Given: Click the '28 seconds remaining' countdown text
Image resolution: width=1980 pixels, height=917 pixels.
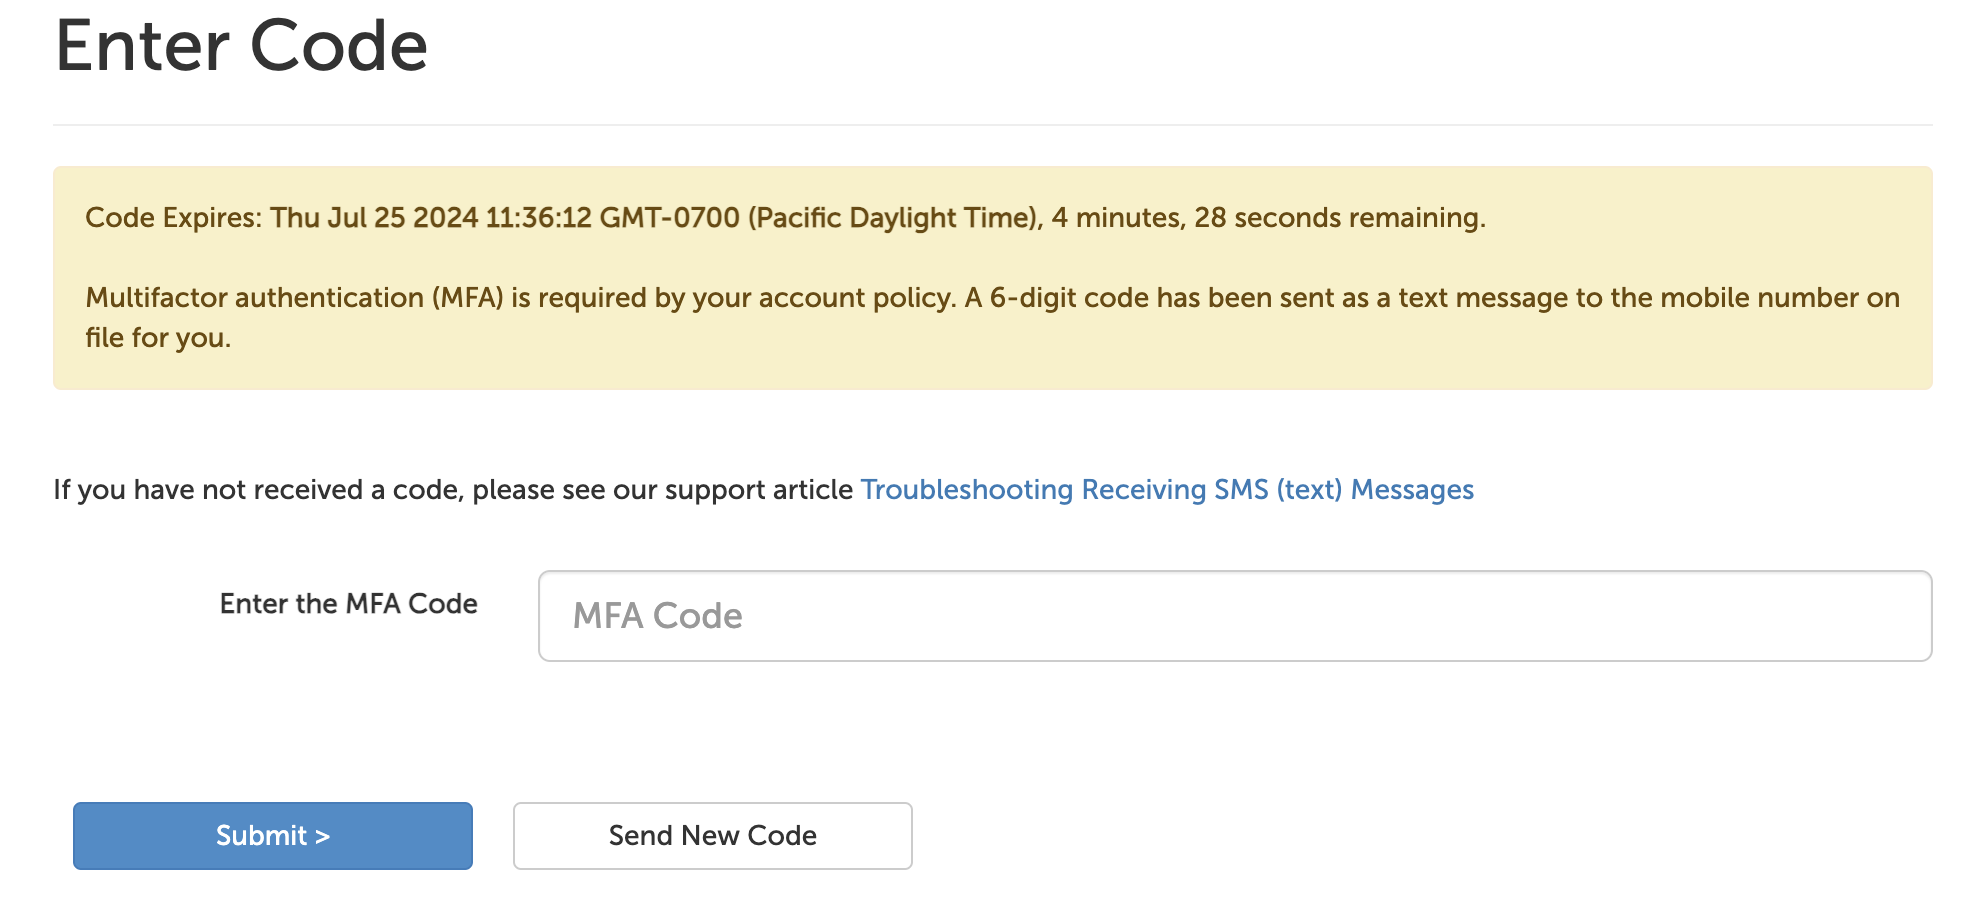Looking at the screenshot, I should [x=1338, y=218].
